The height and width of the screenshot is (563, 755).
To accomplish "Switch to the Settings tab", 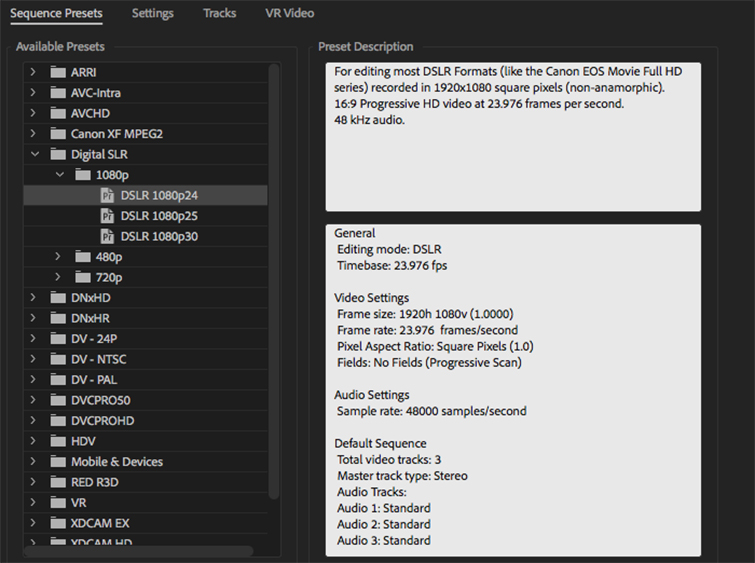I will click(153, 13).
